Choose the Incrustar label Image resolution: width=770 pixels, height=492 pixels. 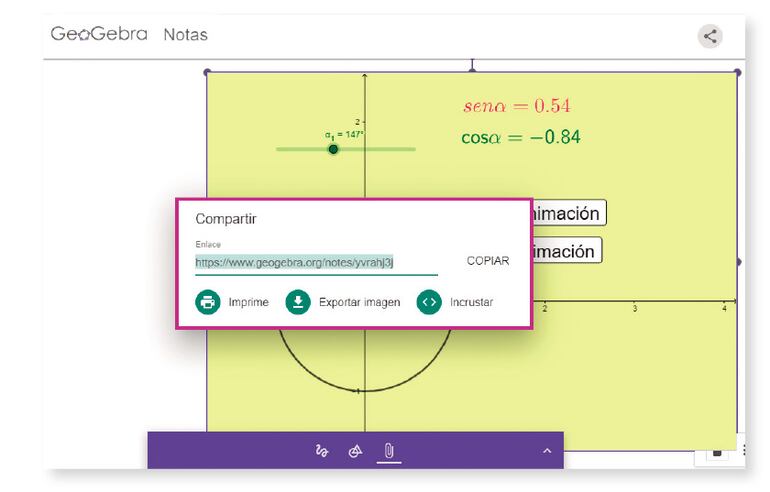coord(471,302)
